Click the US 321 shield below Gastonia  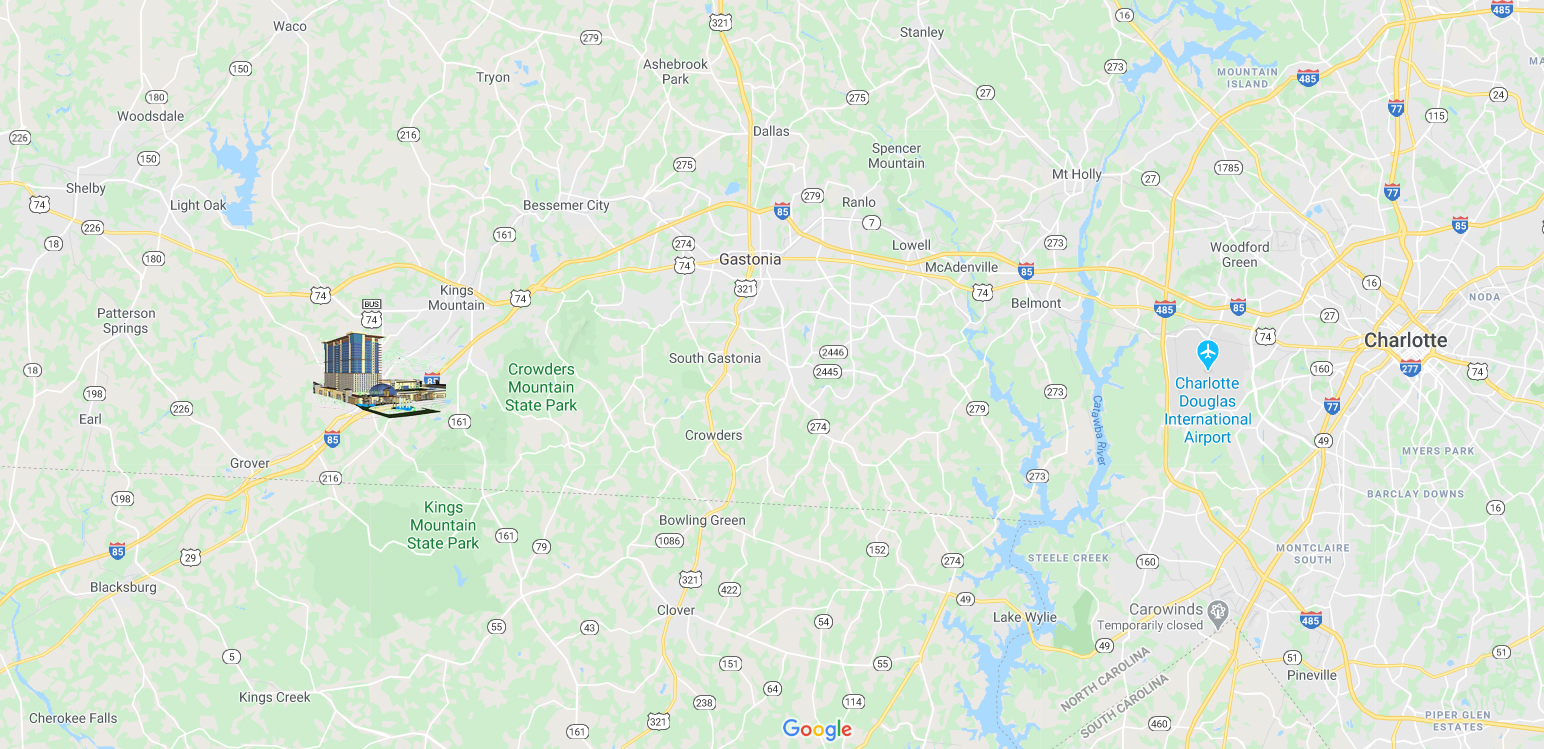745,288
